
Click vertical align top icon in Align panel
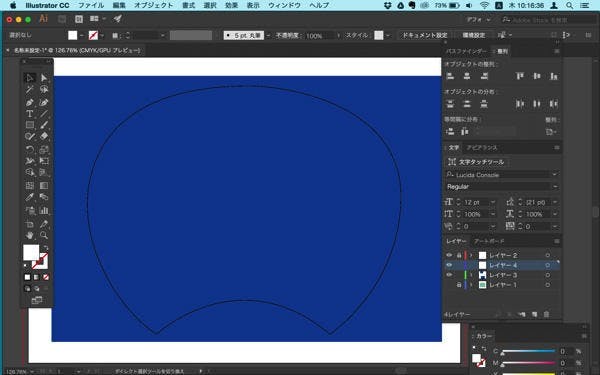coord(520,76)
